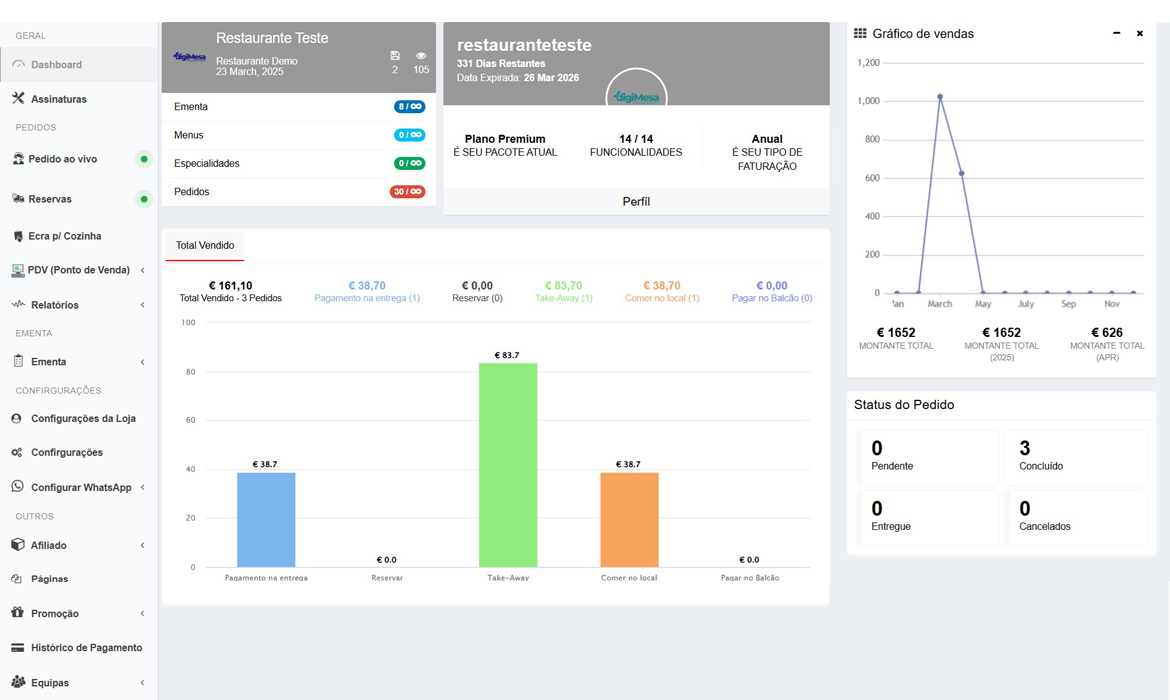Click the Histórico de Pagamento card icon
Image resolution: width=1170 pixels, height=700 pixels.
(18, 648)
